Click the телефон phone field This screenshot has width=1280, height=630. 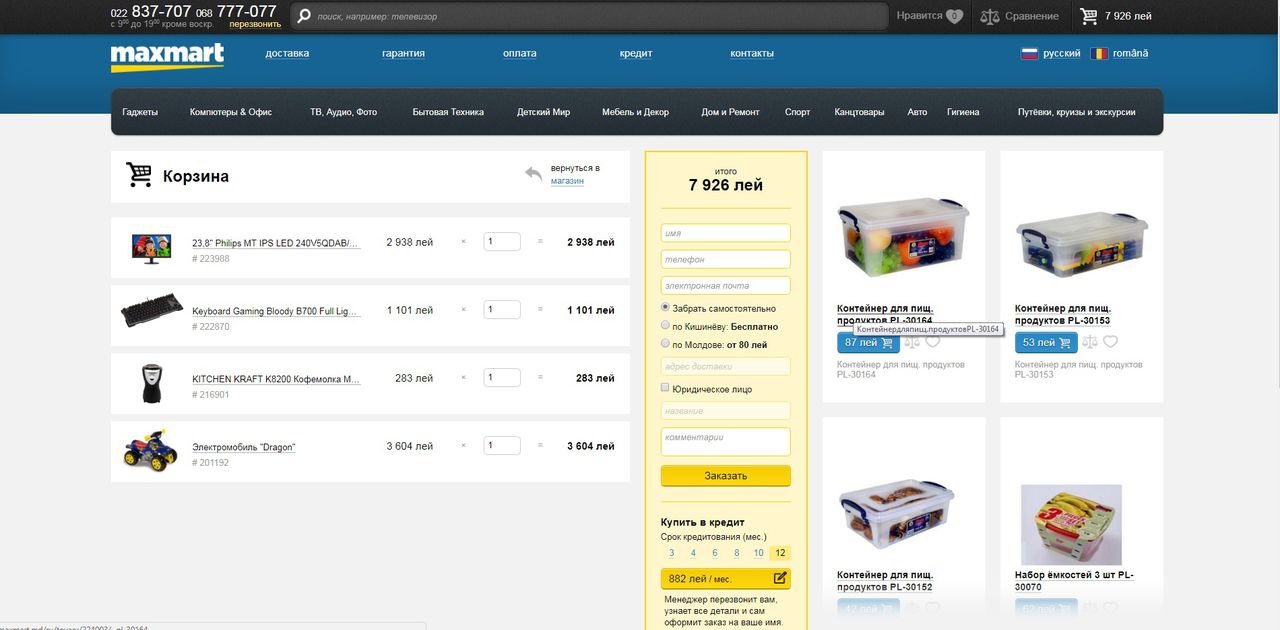[726, 259]
